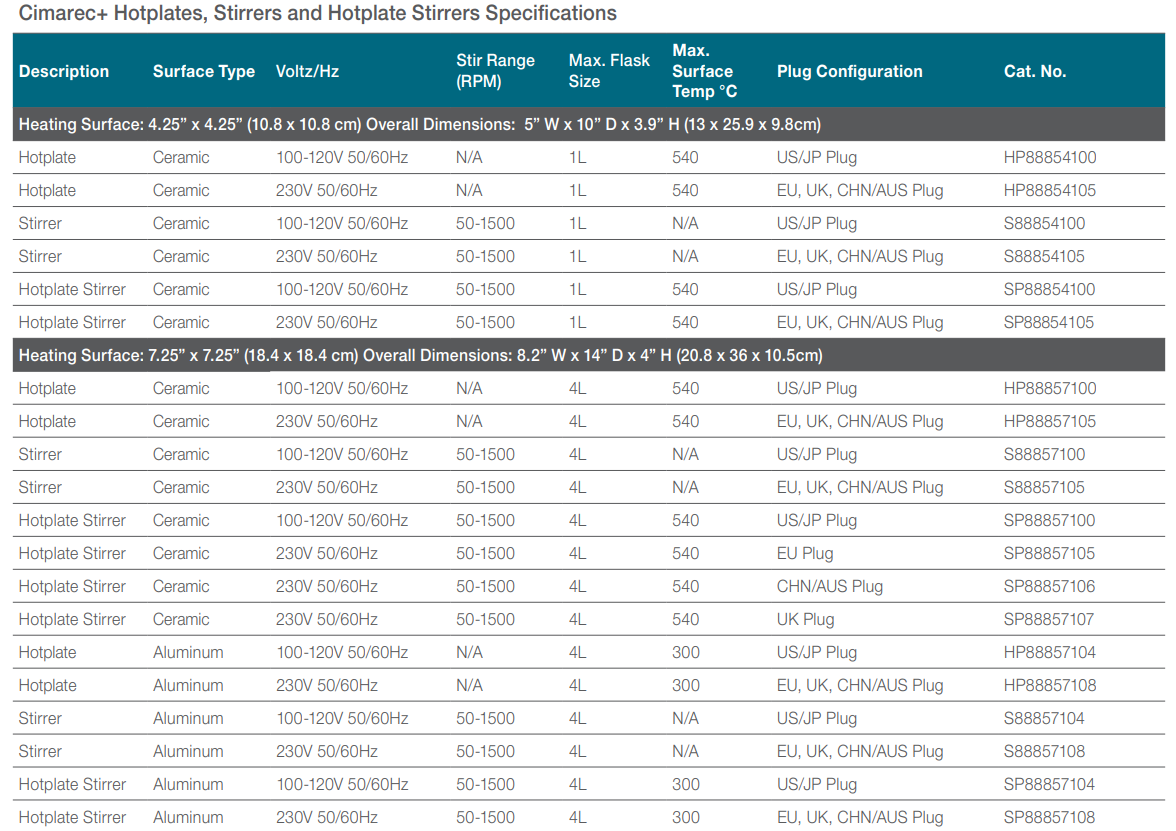
Task: Click catalog number HP88857108
Action: point(1050,686)
